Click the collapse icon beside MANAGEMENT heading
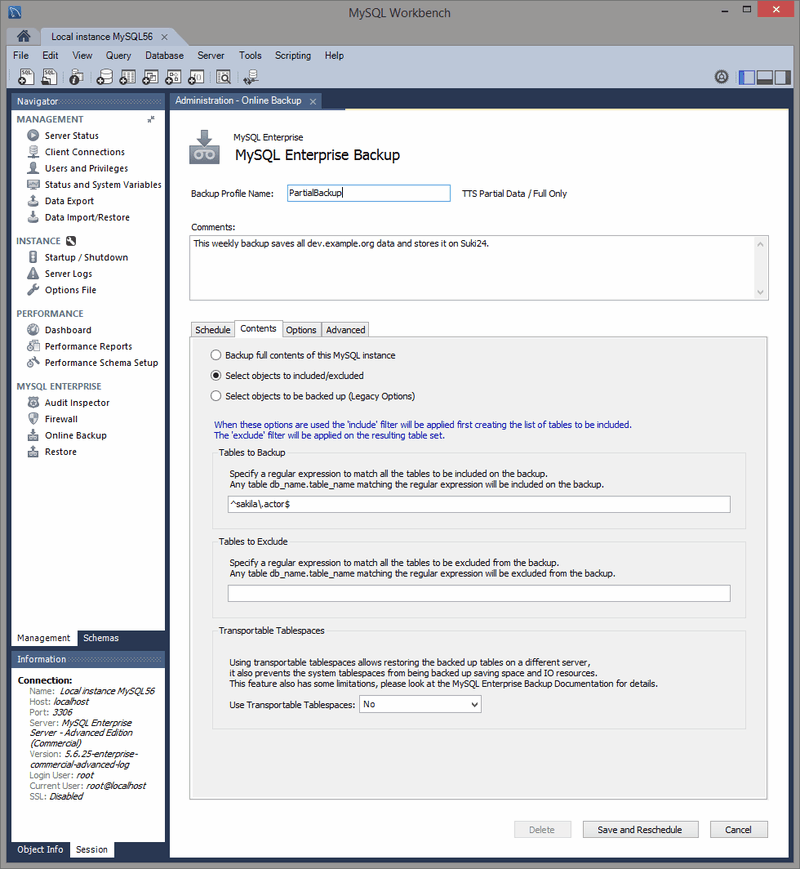This screenshot has width=800, height=869. (x=151, y=119)
